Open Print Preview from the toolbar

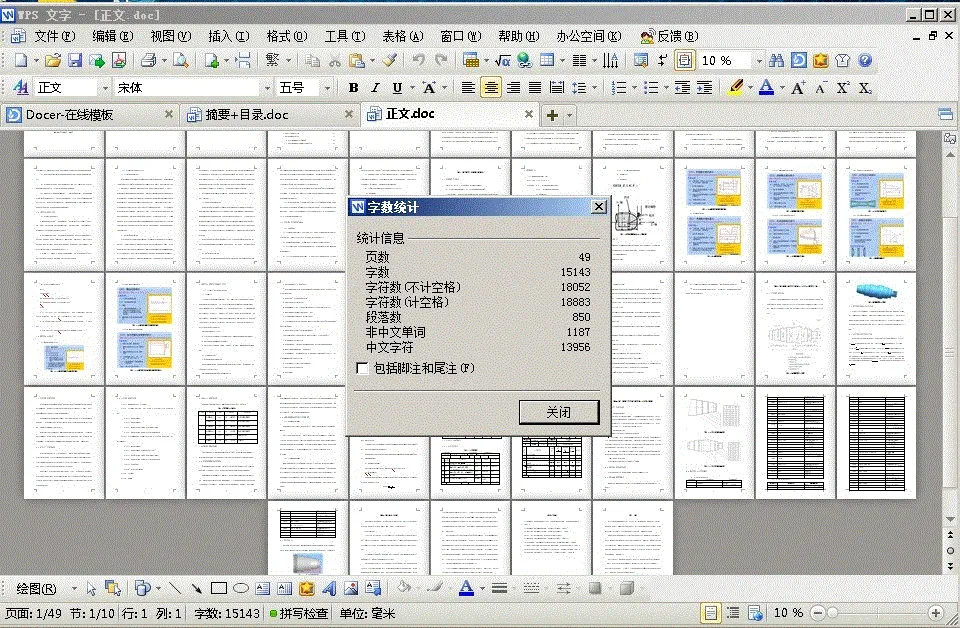tap(182, 60)
